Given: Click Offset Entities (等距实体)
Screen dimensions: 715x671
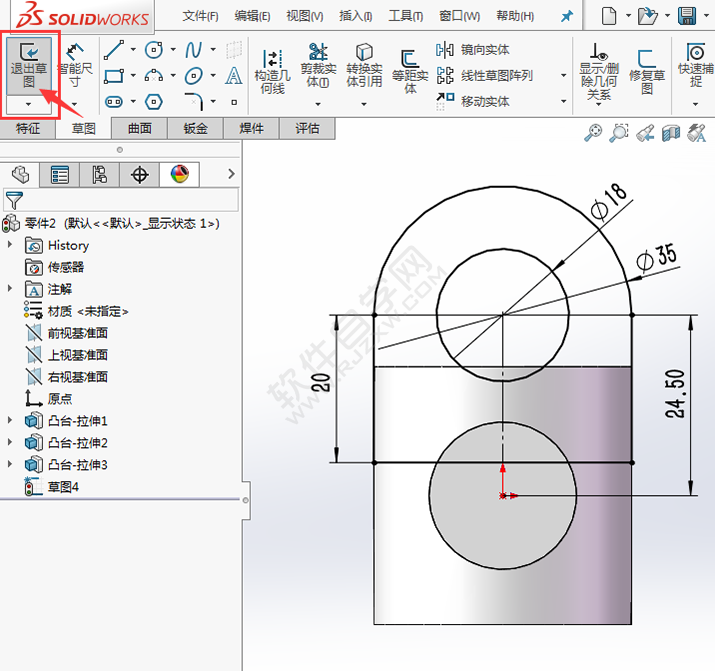Looking at the screenshot, I should click(x=410, y=72).
